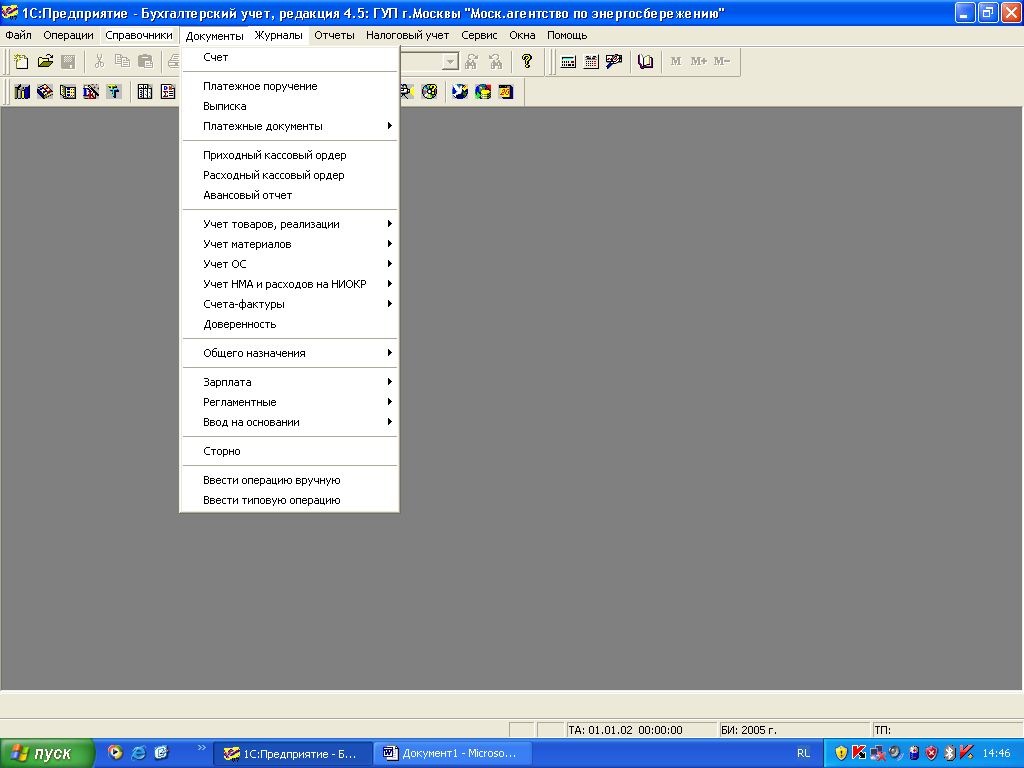
Task: Click the Open folder toolbar icon
Action: (x=45, y=61)
